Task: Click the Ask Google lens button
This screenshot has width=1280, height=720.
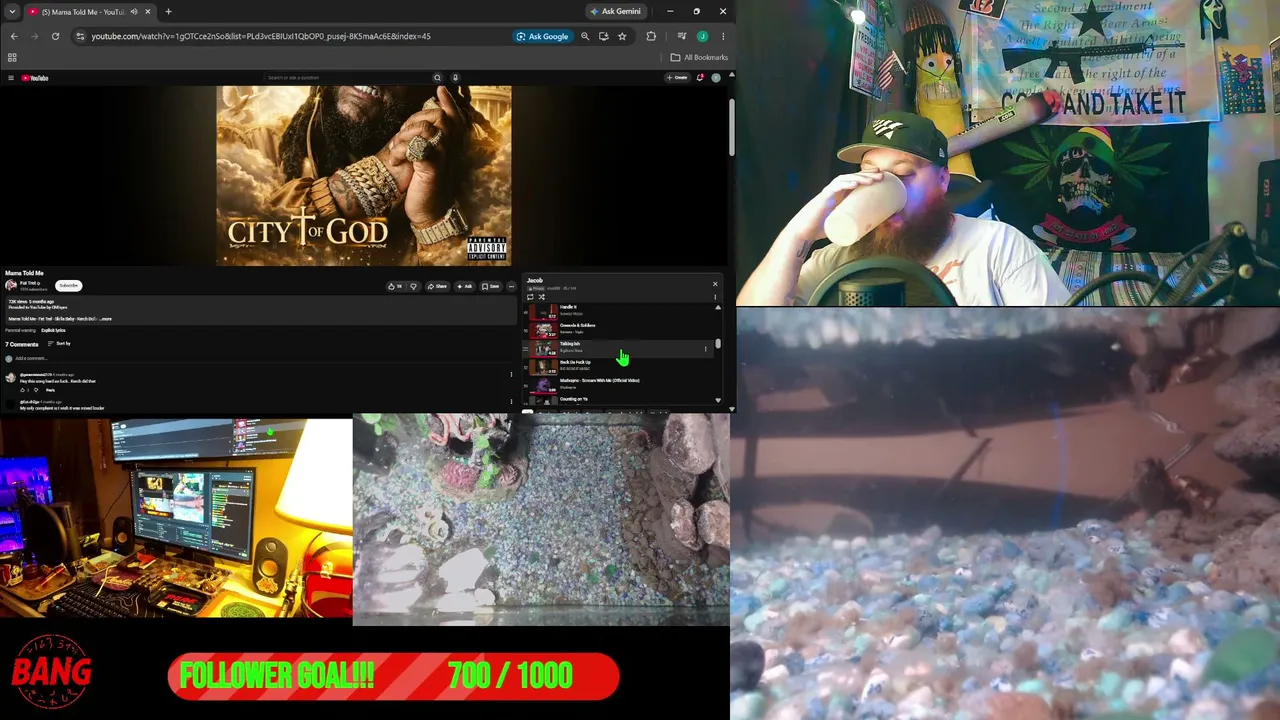Action: click(542, 36)
